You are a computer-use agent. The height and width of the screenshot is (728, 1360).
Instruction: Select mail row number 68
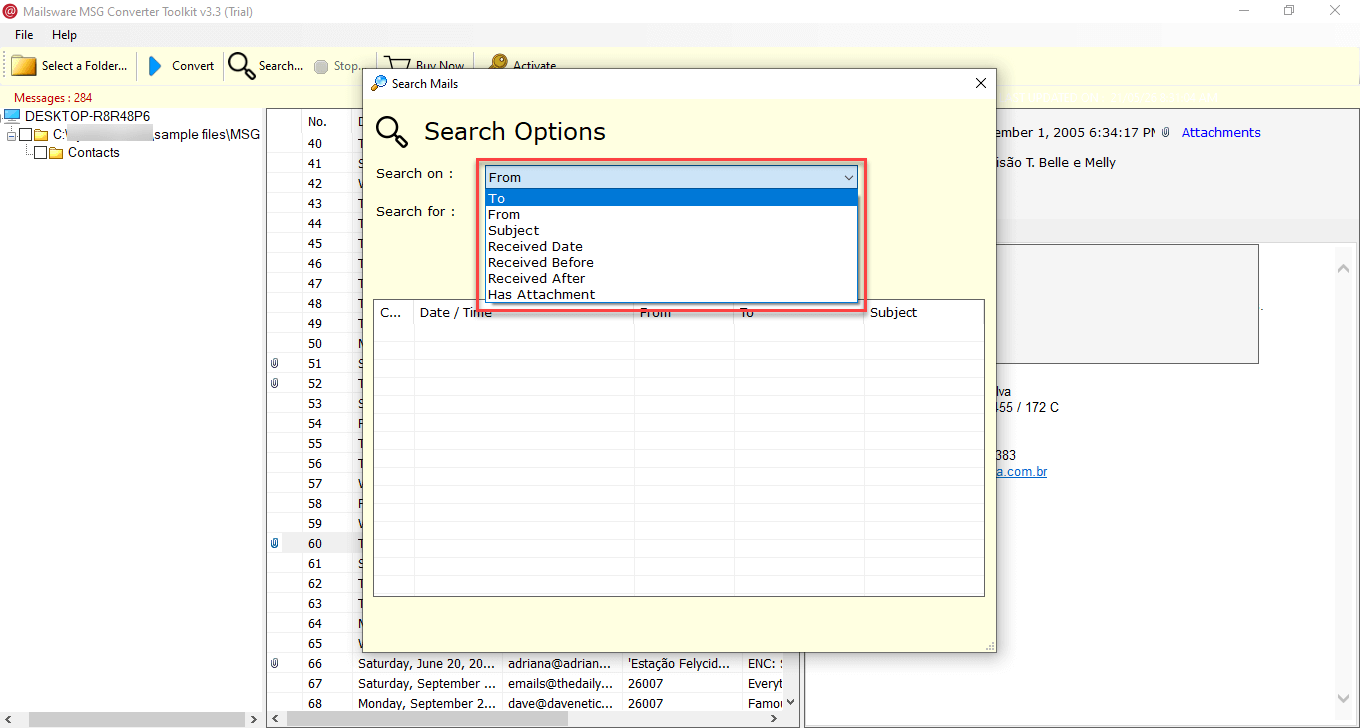[315, 703]
